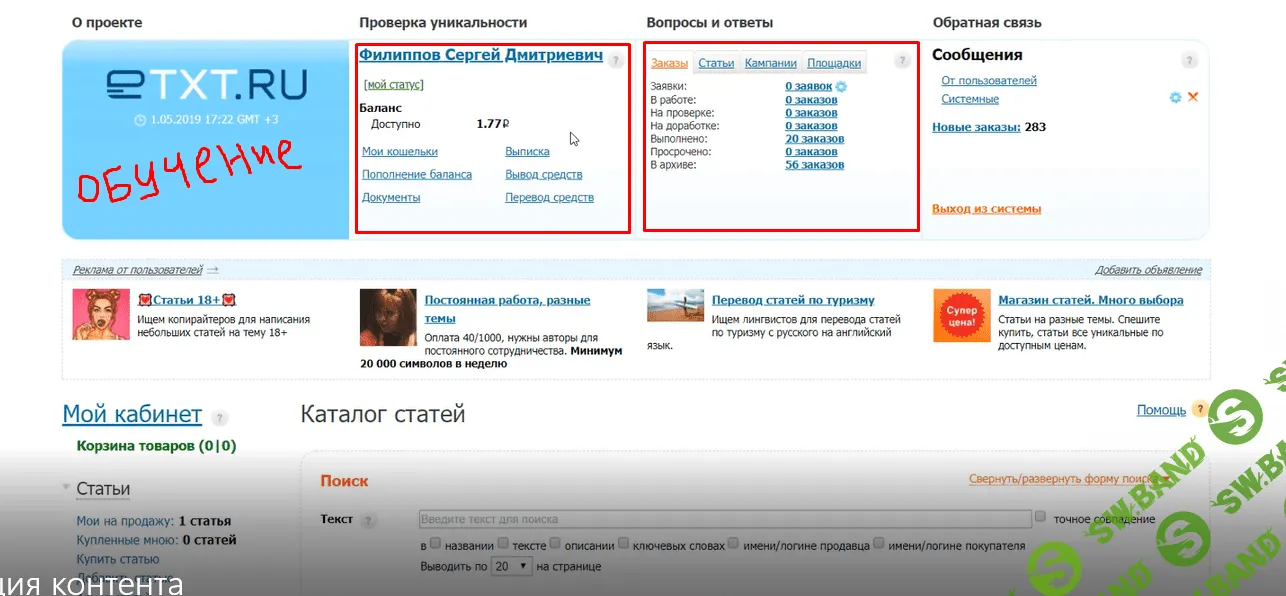The image size is (1286, 596).
Task: Click help question mark in Сообщения panel
Action: point(1188,61)
